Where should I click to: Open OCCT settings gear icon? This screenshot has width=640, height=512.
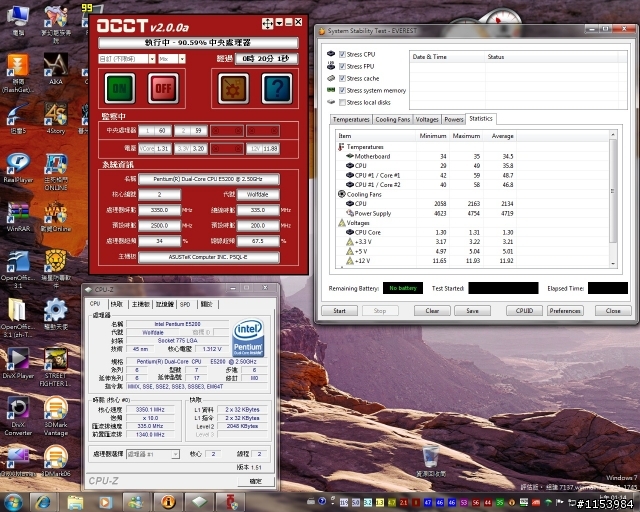pos(232,88)
